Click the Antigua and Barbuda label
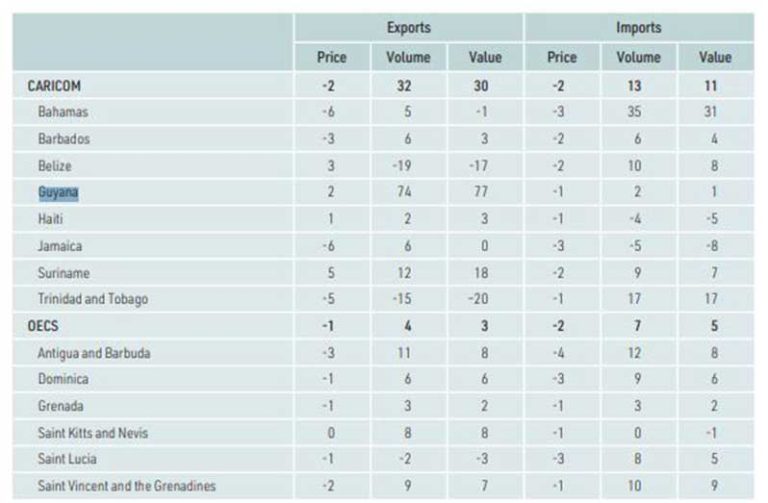This screenshot has height=503, width=768. click(x=94, y=353)
